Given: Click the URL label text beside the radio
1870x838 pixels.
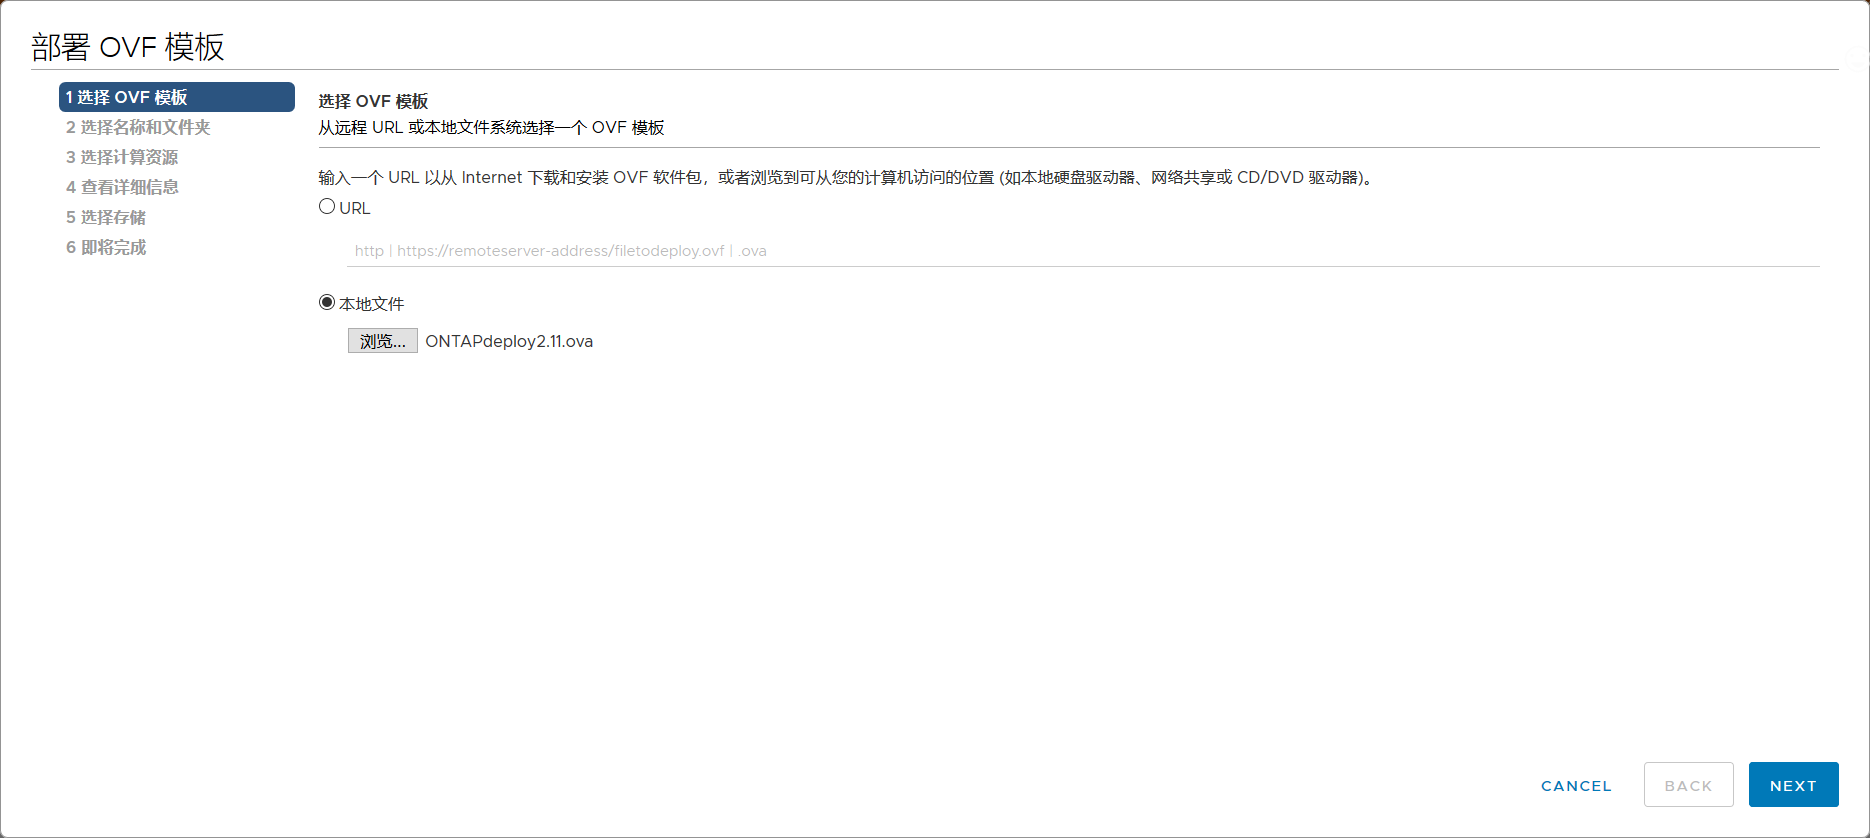Looking at the screenshot, I should [355, 208].
